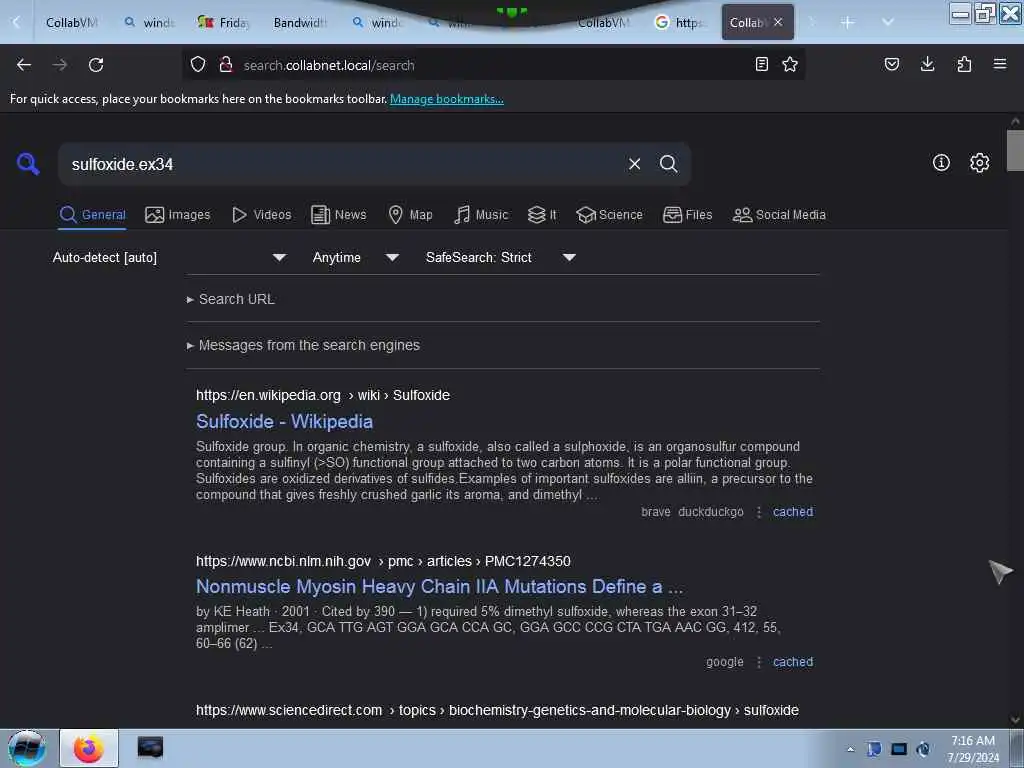Open the en.wikipedia.org result URL
Image resolution: width=1024 pixels, height=768 pixels.
click(323, 395)
